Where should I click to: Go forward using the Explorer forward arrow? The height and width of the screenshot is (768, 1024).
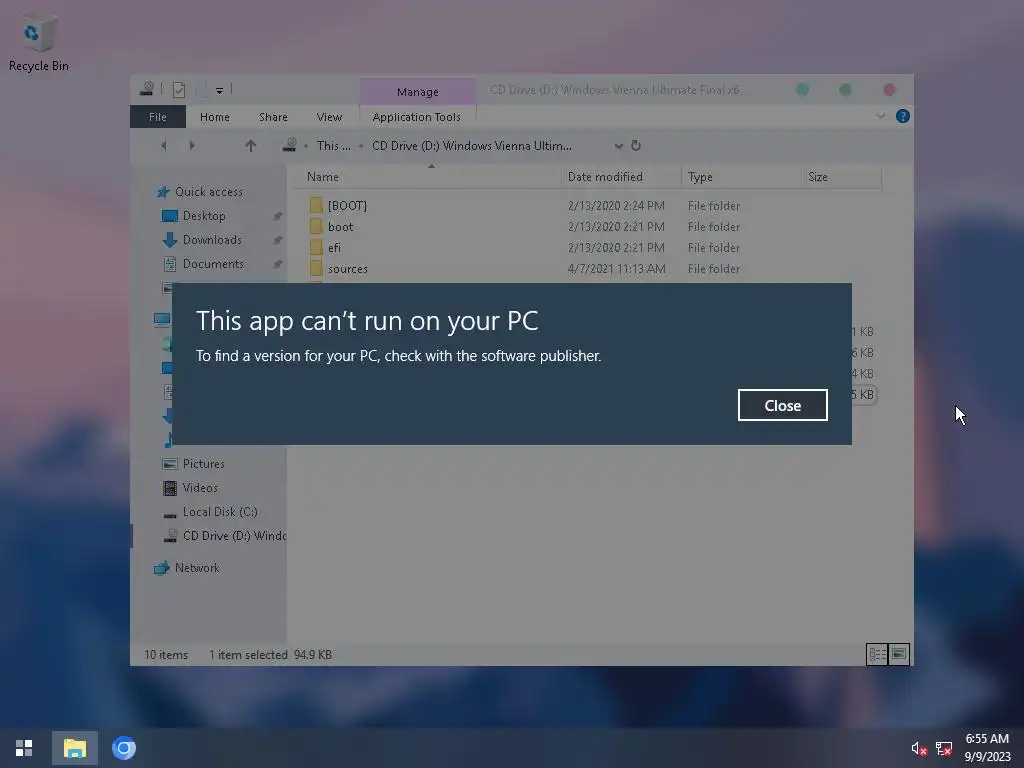pos(192,146)
